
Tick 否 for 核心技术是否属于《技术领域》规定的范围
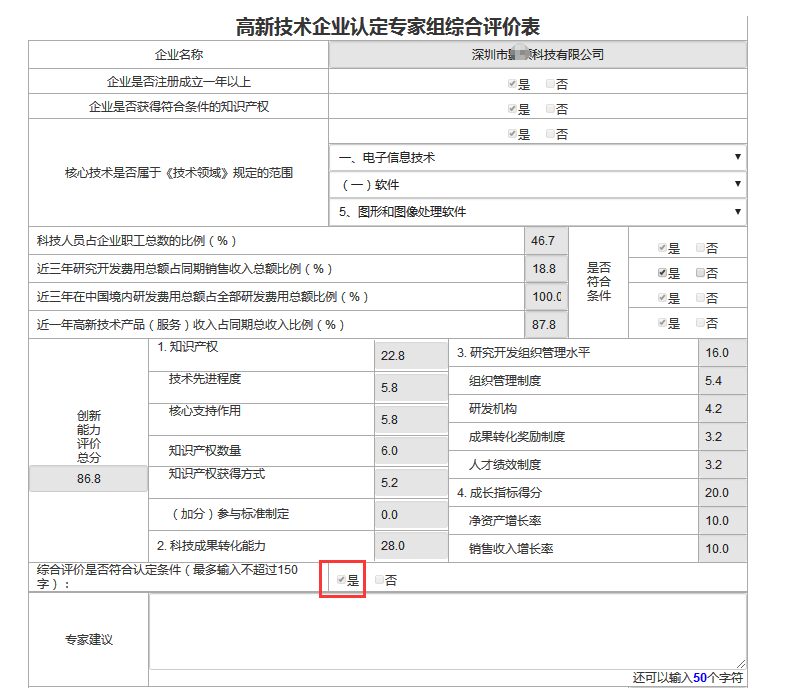tap(550, 134)
